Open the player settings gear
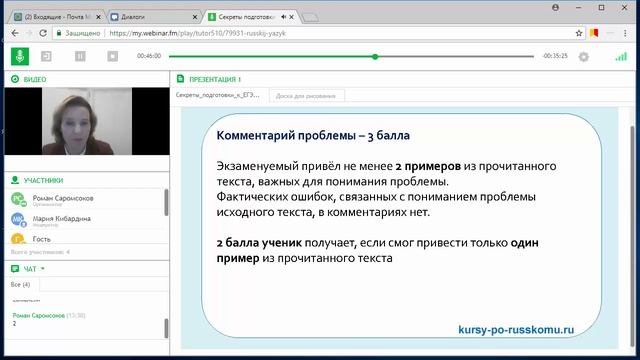This screenshot has height=360, width=640. [584, 57]
